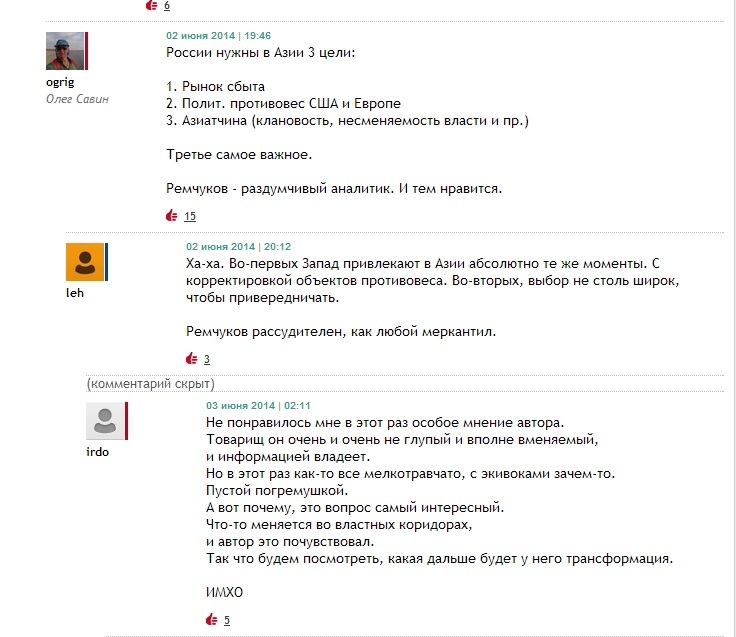This screenshot has height=637, width=736.
Task: Open leh's orange avatar image
Action: tap(85, 262)
